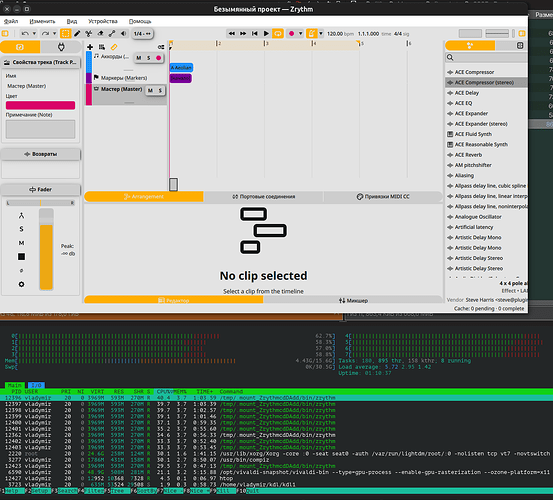Click the Fader mono-compat split icon
The height and width of the screenshot is (500, 553).
click(22, 215)
